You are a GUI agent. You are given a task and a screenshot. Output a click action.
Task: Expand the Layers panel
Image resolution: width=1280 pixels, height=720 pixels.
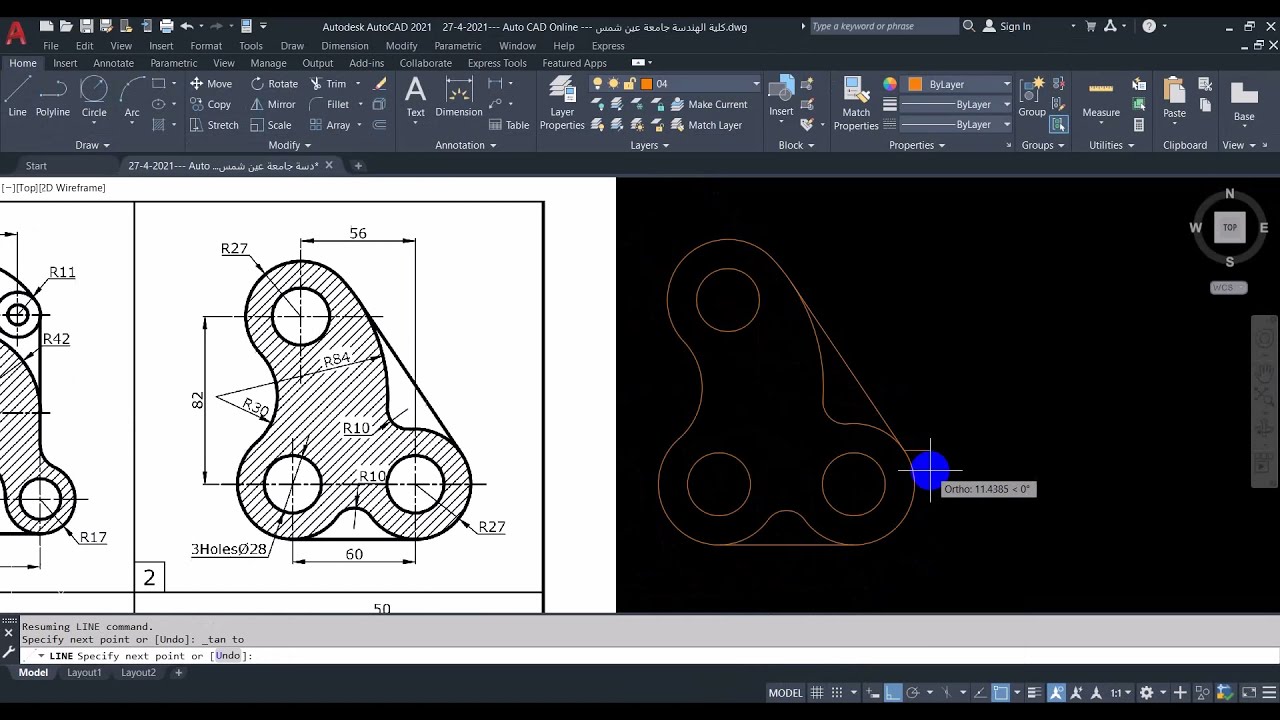tap(650, 145)
